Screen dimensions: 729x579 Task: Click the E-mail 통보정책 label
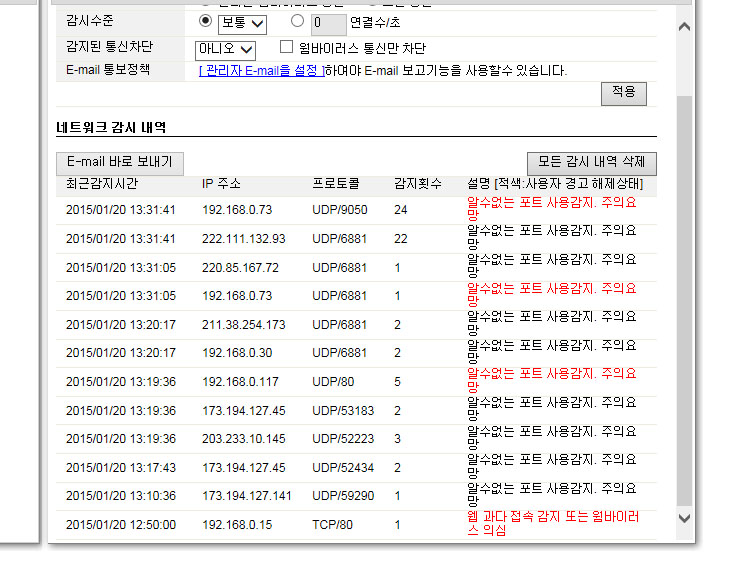click(108, 70)
